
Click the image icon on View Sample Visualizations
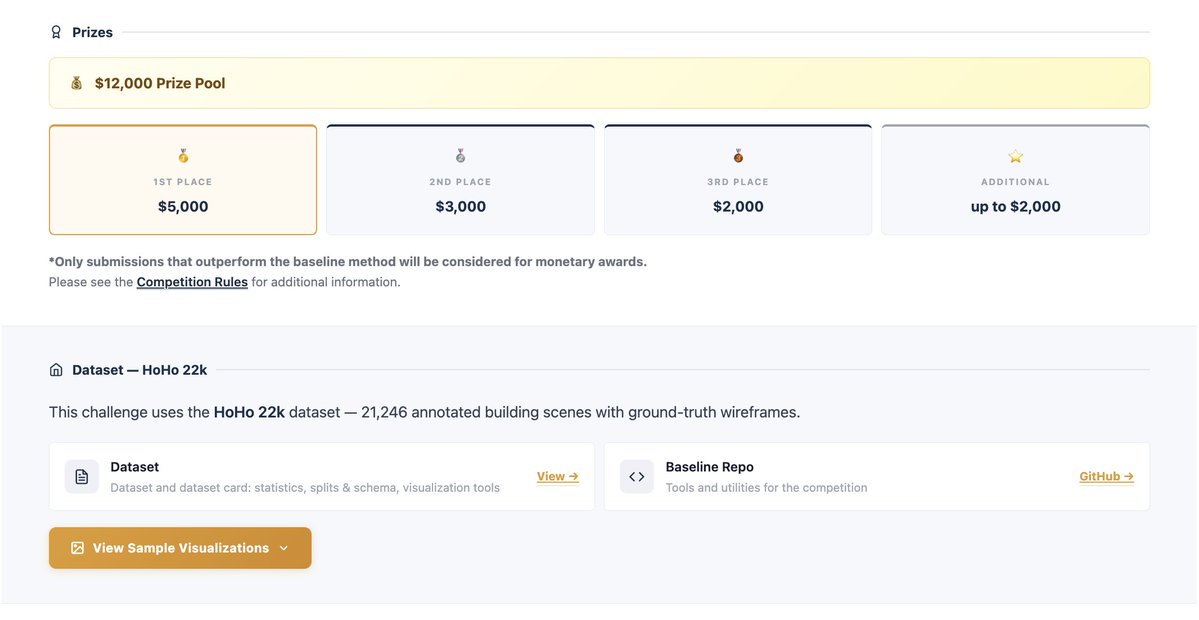77,548
